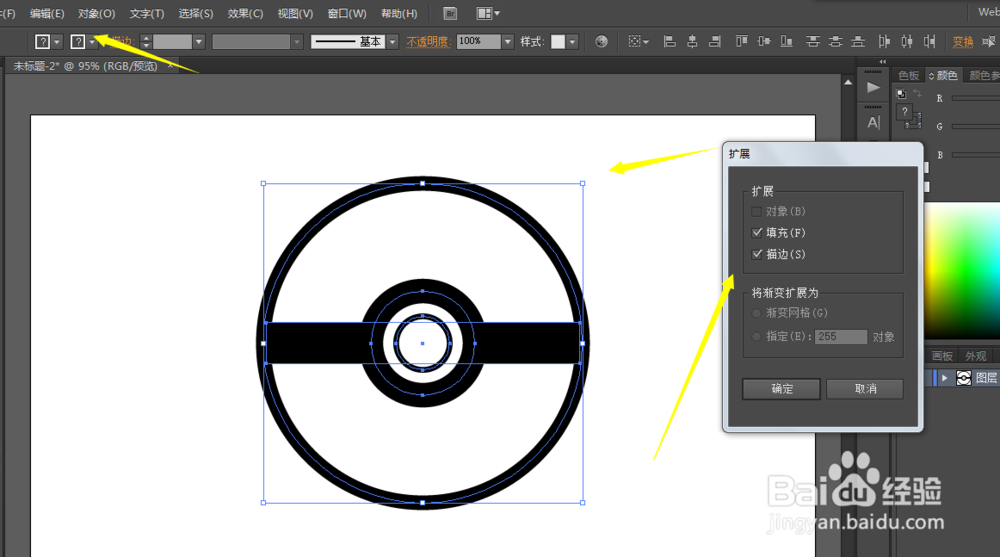Click Horizontal Align Center icon
1000x557 pixels.
point(692,41)
